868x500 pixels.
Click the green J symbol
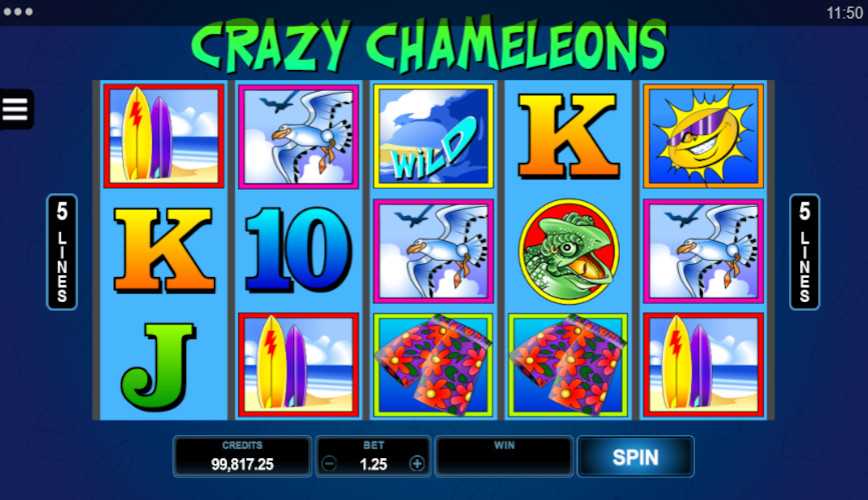(x=158, y=366)
